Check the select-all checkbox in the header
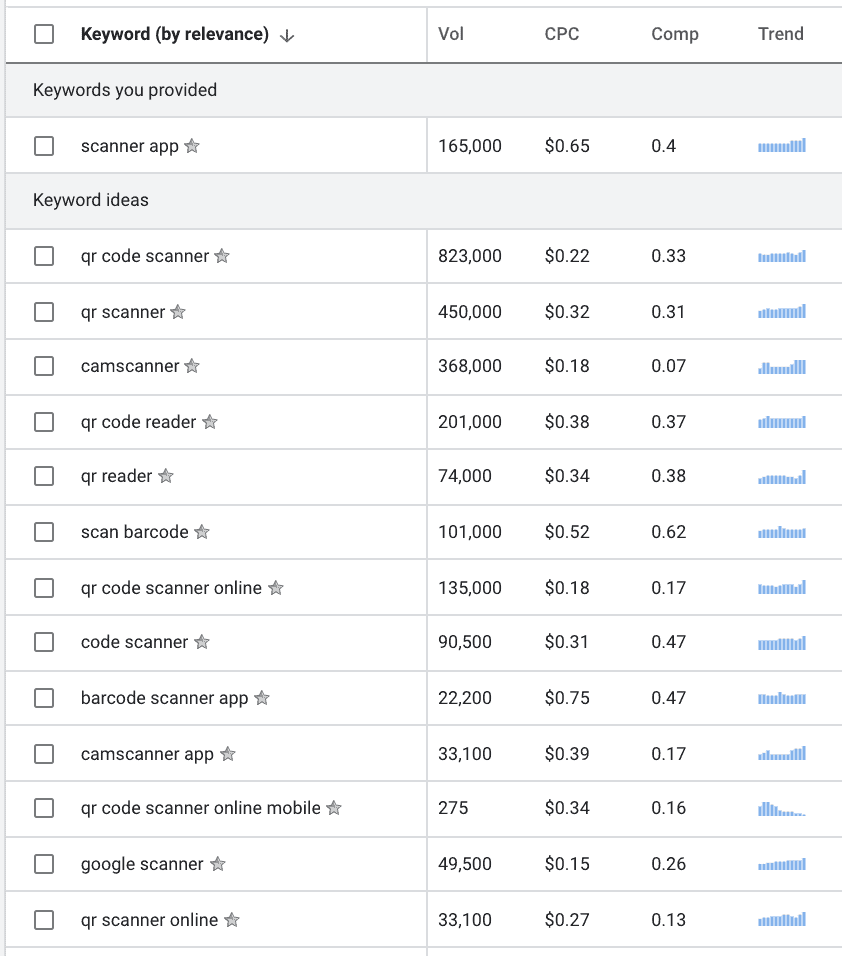The width and height of the screenshot is (842, 956). coord(43,33)
